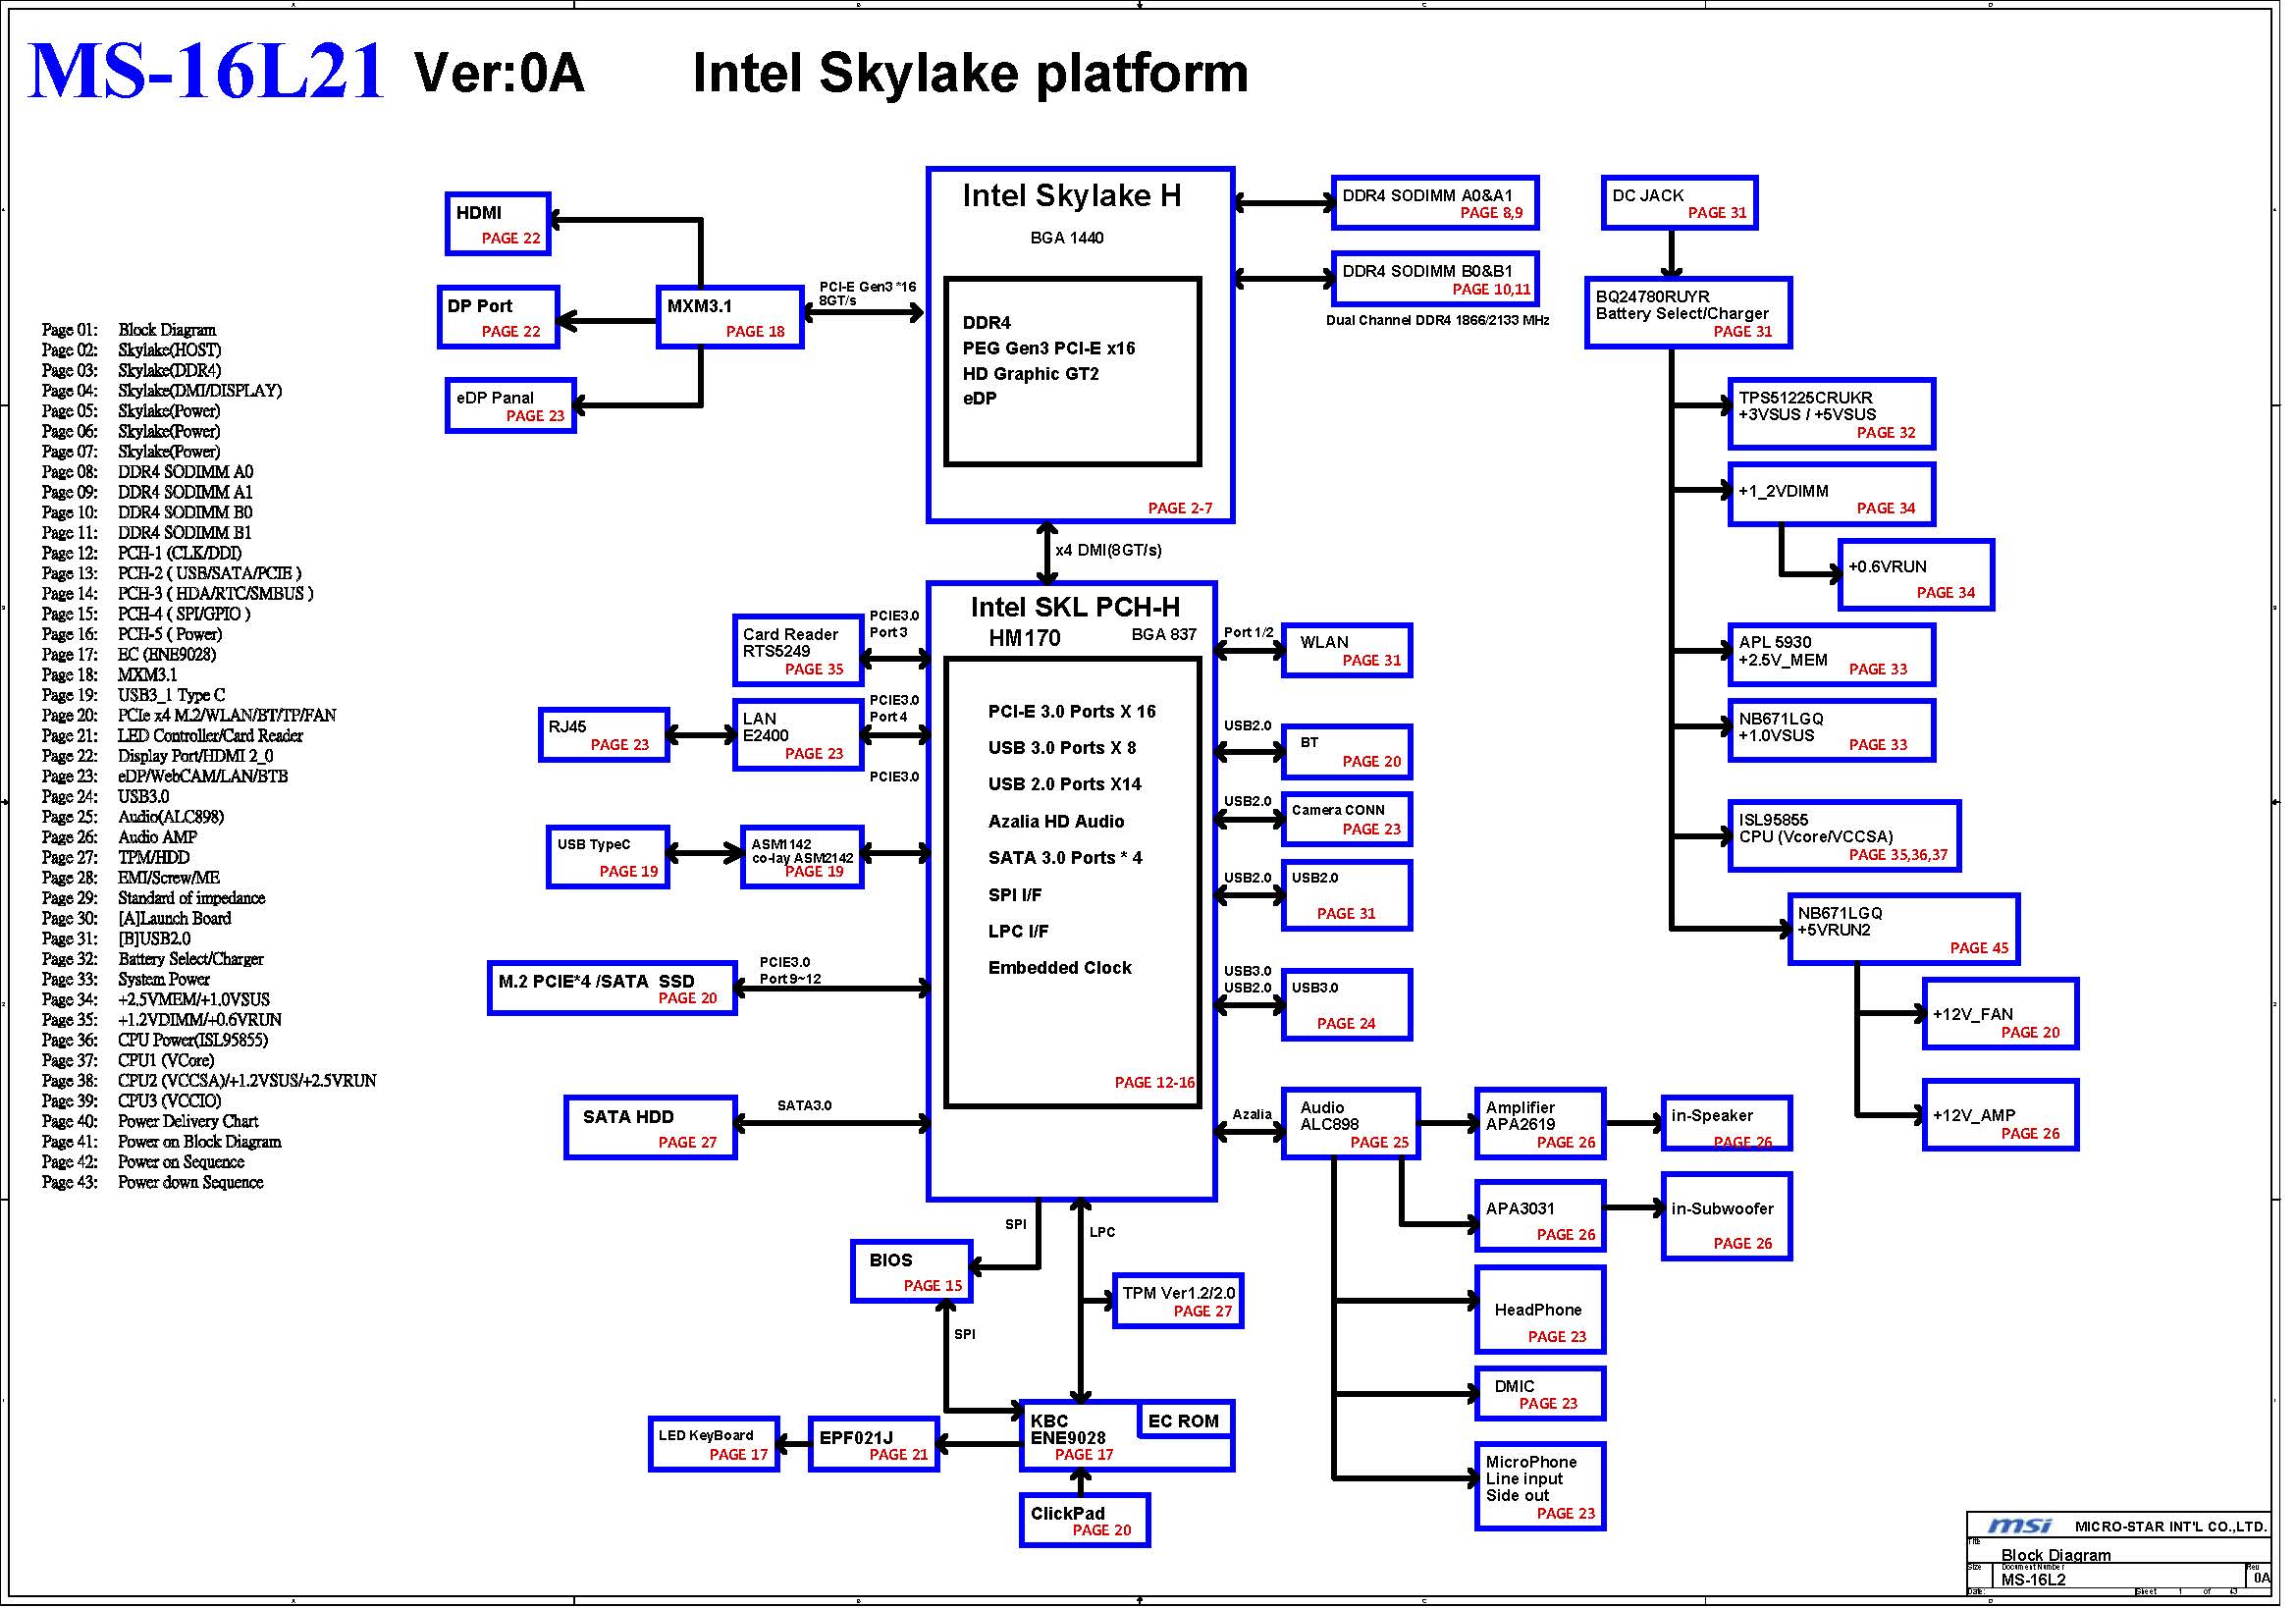Click the eDP Panal block
The height and width of the screenshot is (1608, 2296).
[x=511, y=406]
